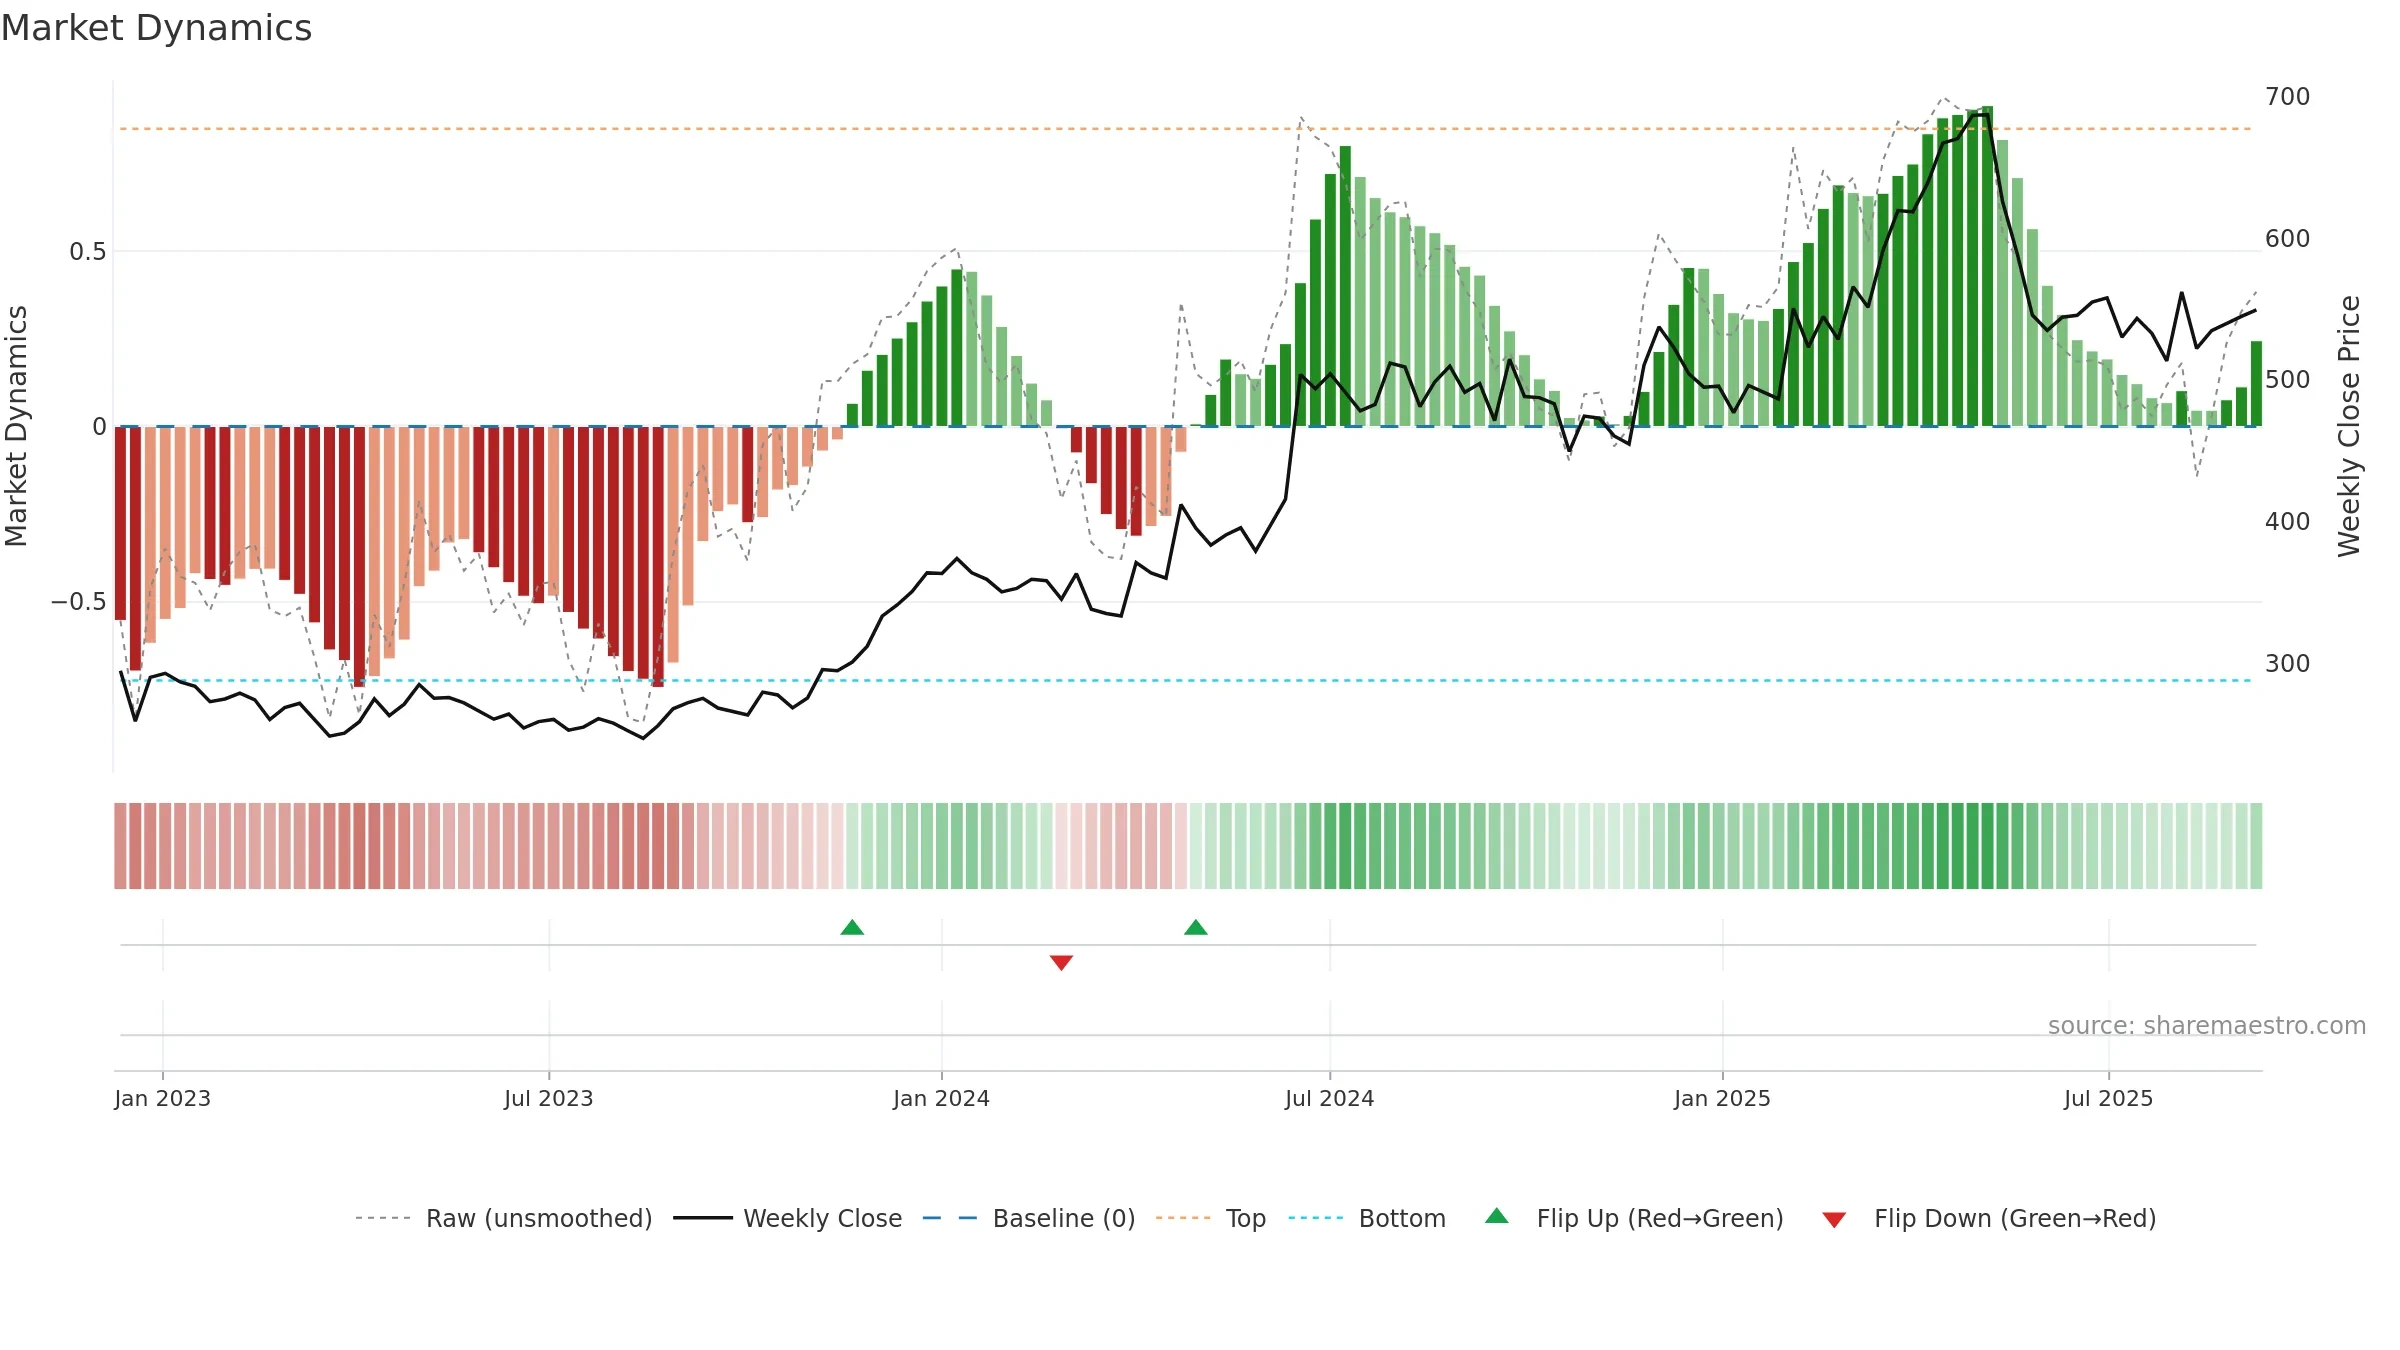Click the 300 price axis label
Viewport: 2400px width, 1350px height.
pos(2288,664)
